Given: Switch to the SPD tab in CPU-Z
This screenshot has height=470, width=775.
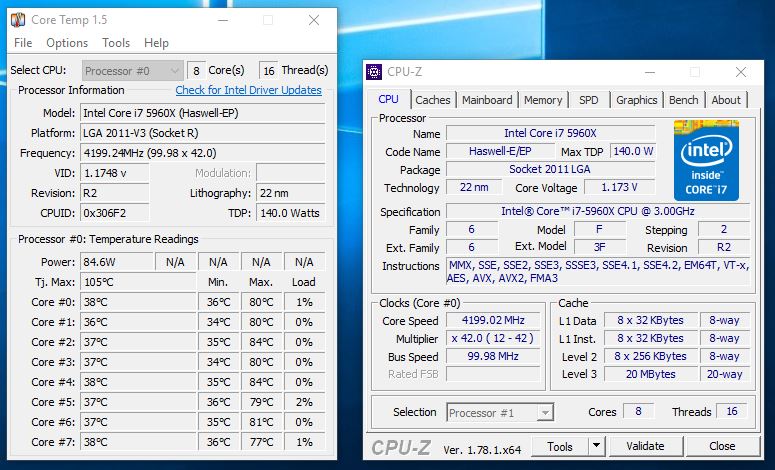Looking at the screenshot, I should tap(589, 100).
